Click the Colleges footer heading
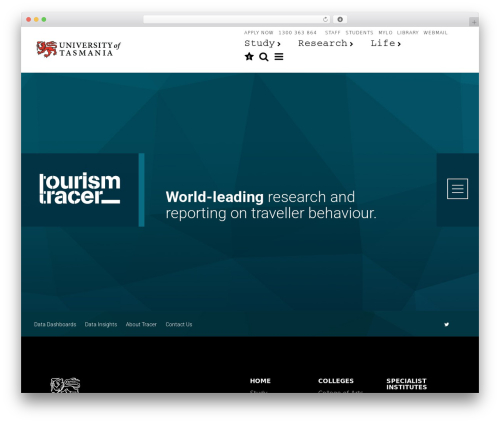The width and height of the screenshot is (500, 423). pyautogui.click(x=336, y=381)
